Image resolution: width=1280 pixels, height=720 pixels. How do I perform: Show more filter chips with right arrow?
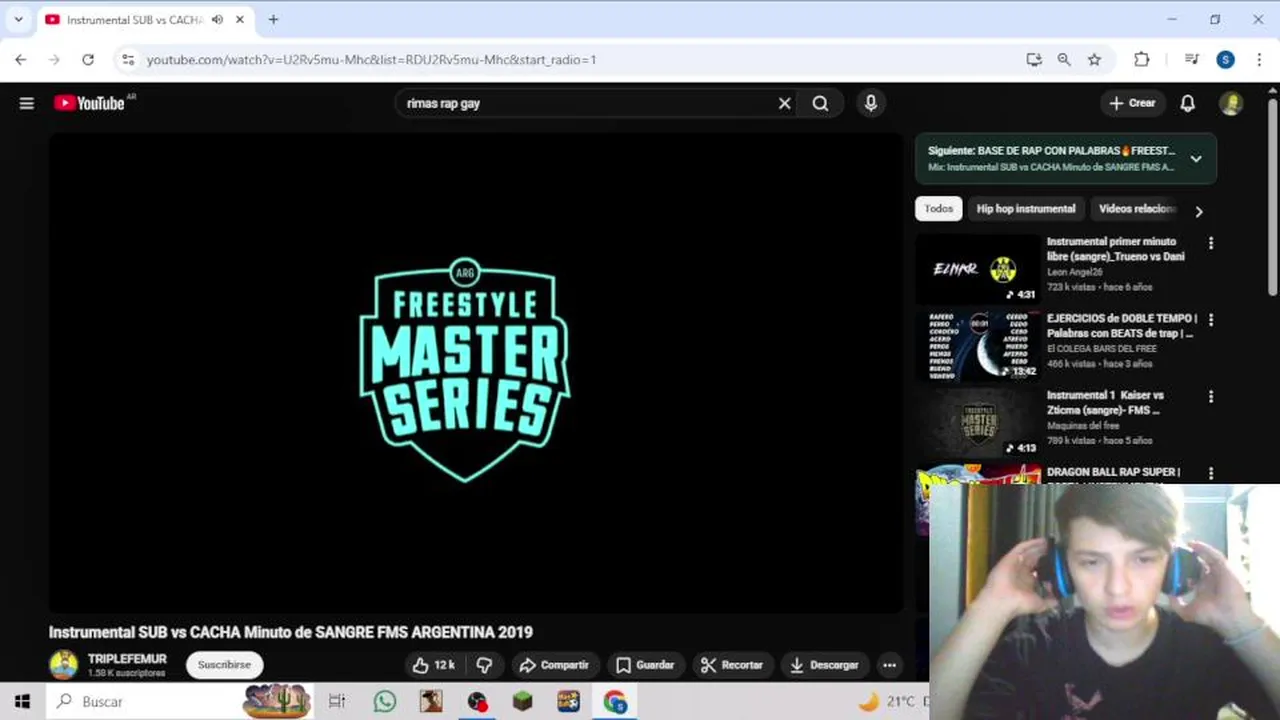point(1199,211)
